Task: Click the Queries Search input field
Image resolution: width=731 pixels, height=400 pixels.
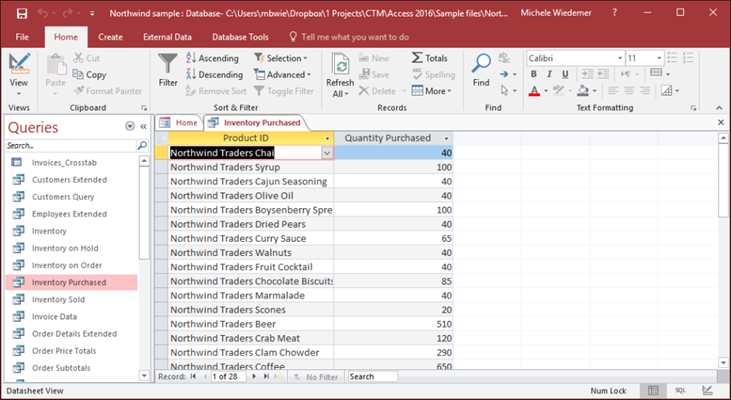Action: (71, 145)
